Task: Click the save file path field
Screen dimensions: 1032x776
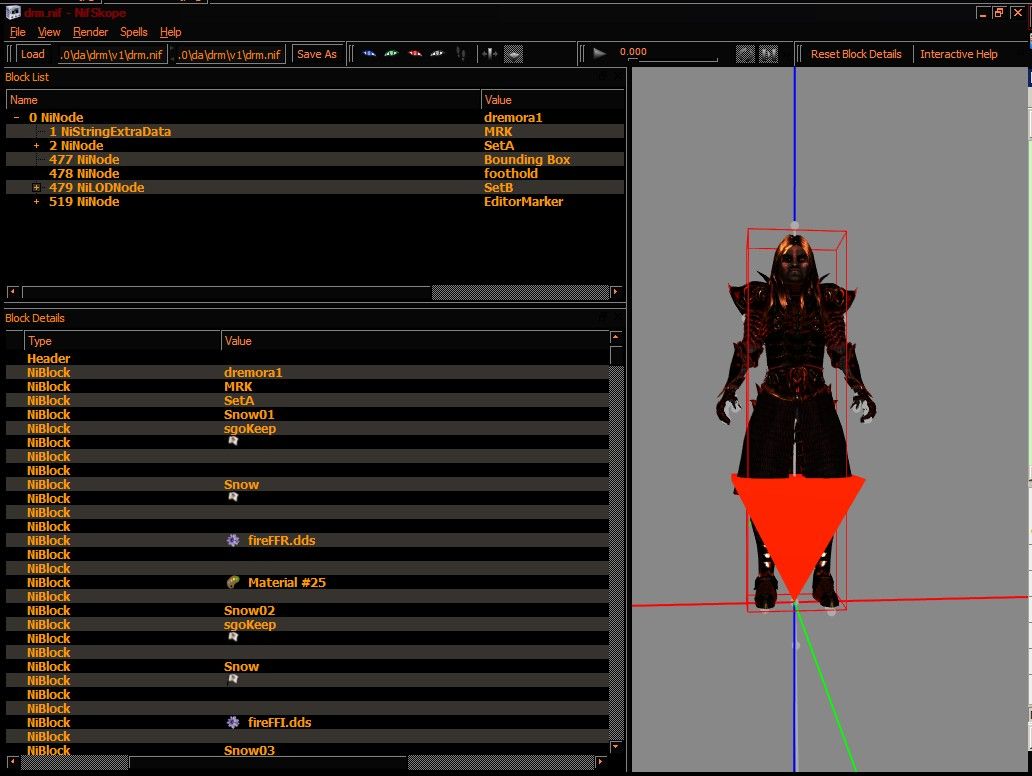Action: pyautogui.click(x=230, y=55)
